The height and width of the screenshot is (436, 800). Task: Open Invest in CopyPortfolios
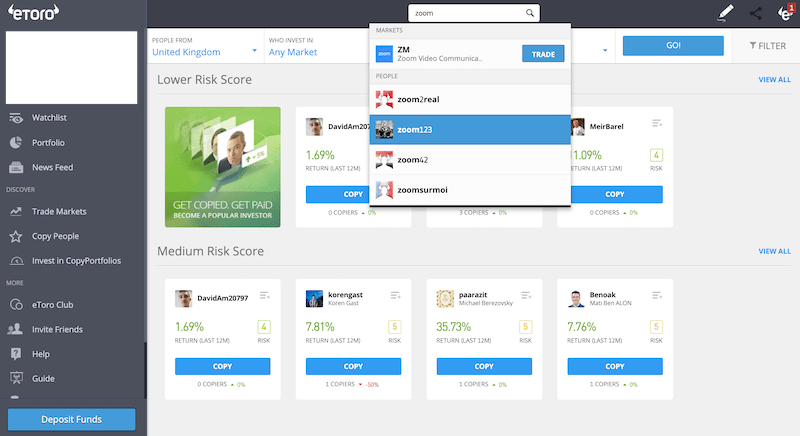pos(76,261)
